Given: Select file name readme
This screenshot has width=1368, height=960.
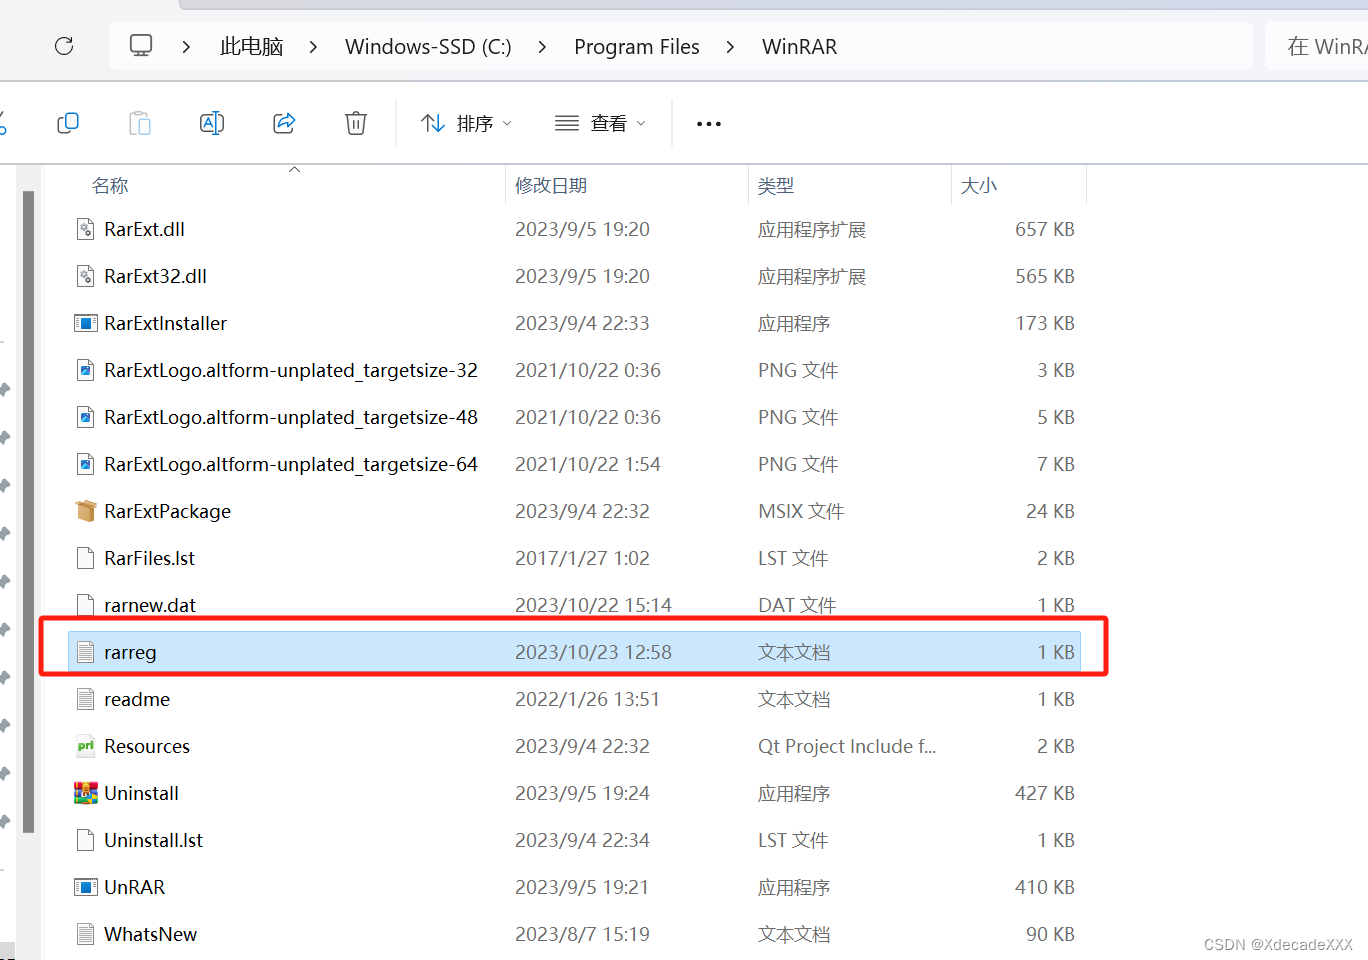Looking at the screenshot, I should point(137,699).
